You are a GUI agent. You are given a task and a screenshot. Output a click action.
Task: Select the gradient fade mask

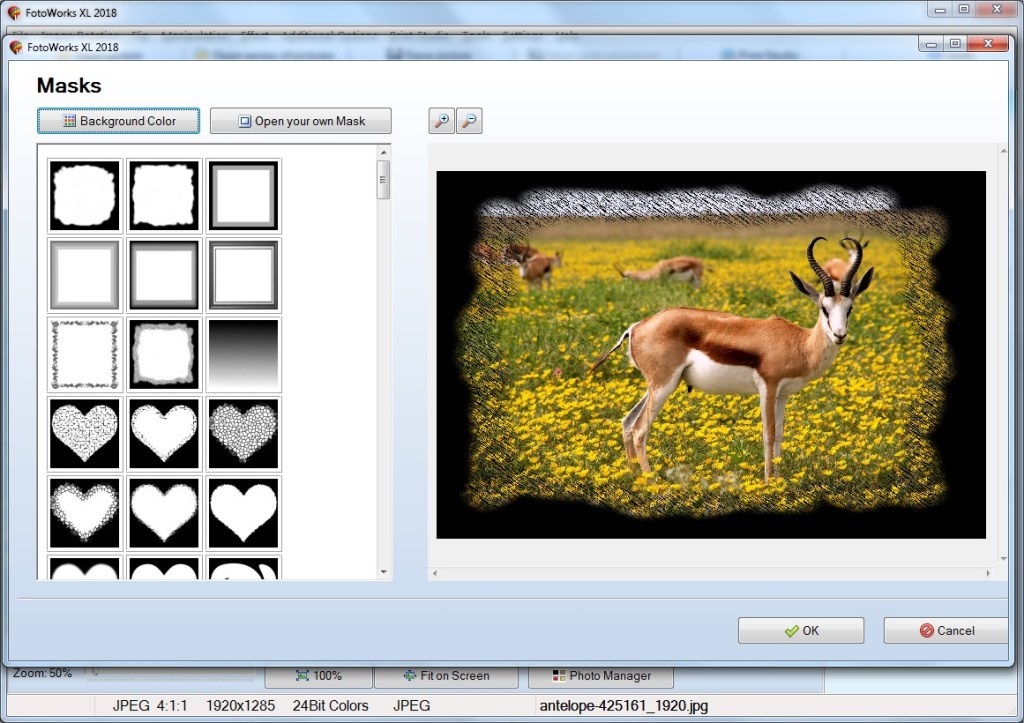(242, 353)
